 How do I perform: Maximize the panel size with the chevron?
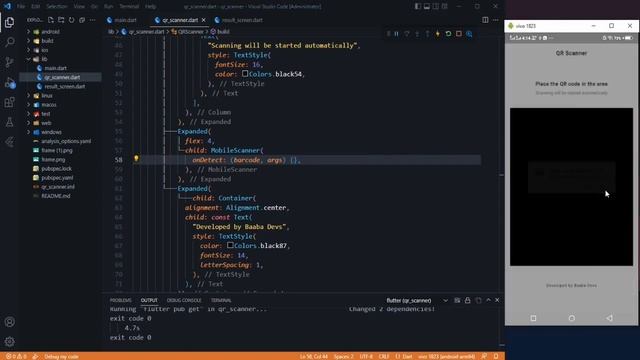[x=488, y=300]
